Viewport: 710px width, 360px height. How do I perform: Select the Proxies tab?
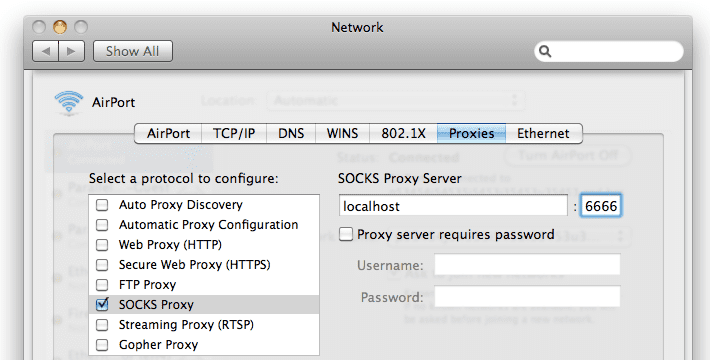[471, 134]
